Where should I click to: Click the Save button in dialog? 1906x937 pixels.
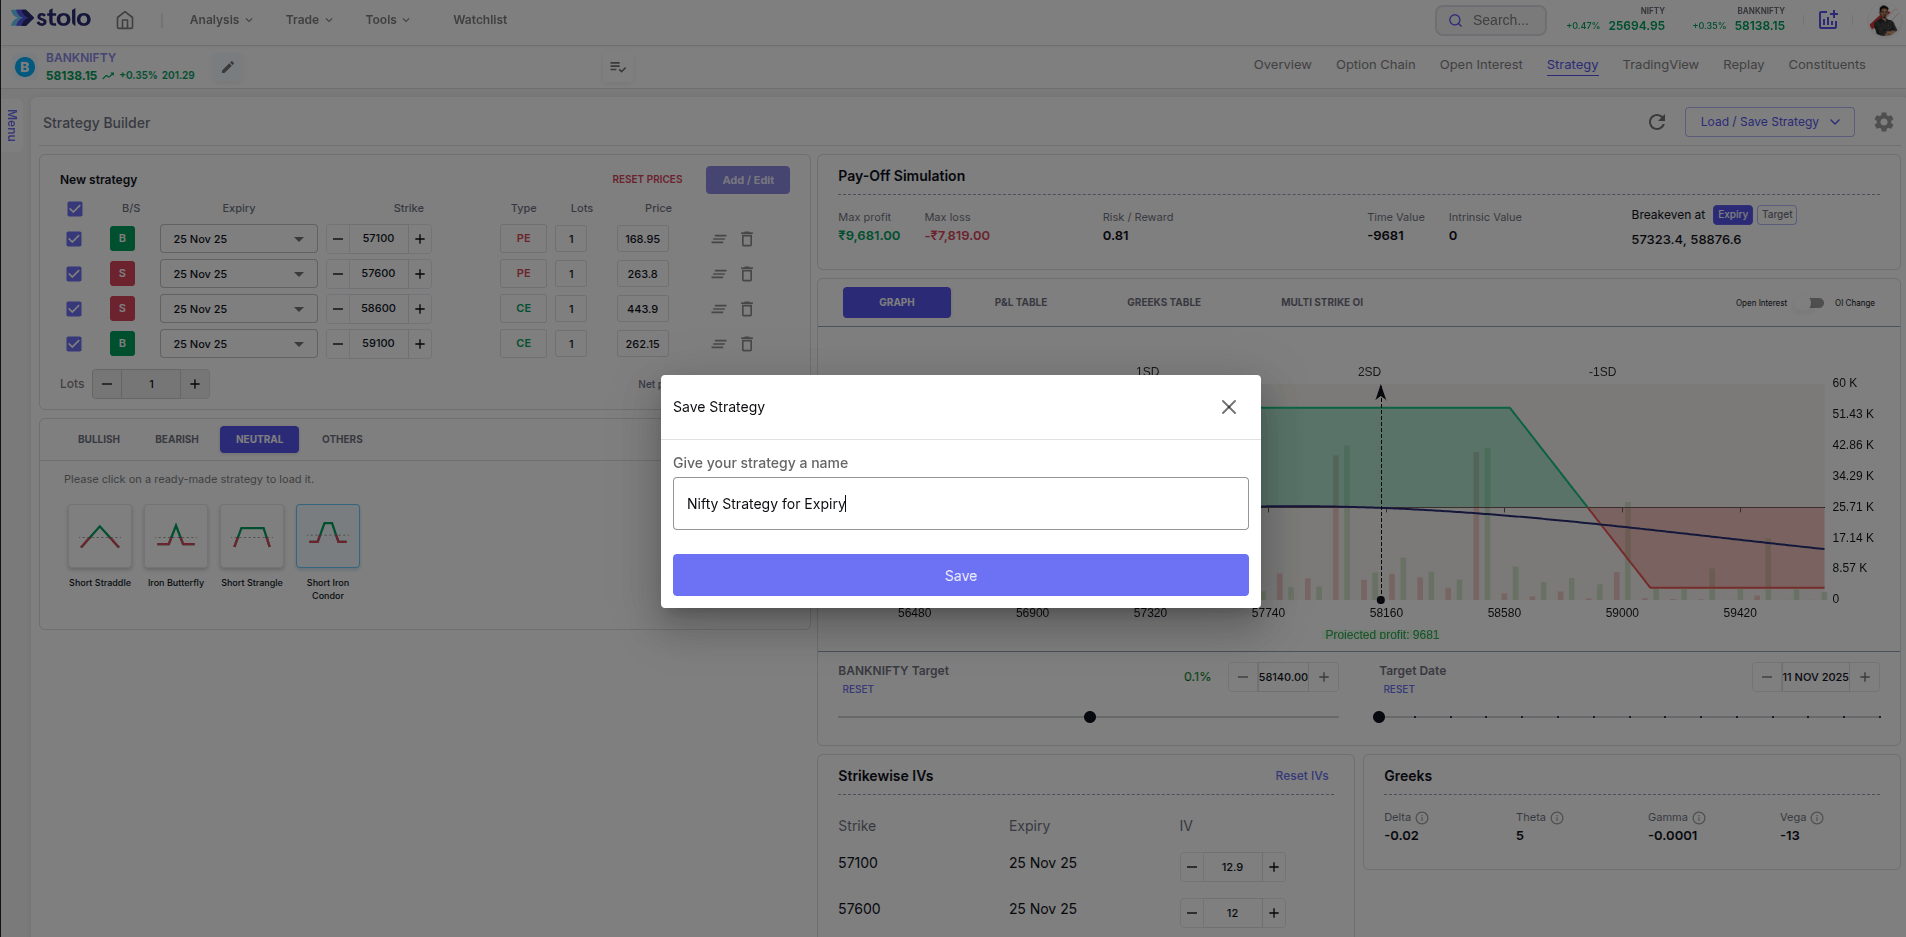point(960,575)
